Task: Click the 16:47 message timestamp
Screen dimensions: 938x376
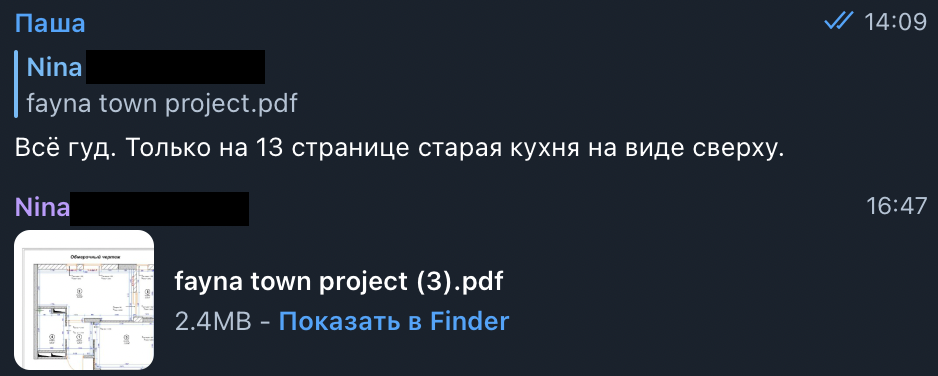Action: tap(897, 207)
